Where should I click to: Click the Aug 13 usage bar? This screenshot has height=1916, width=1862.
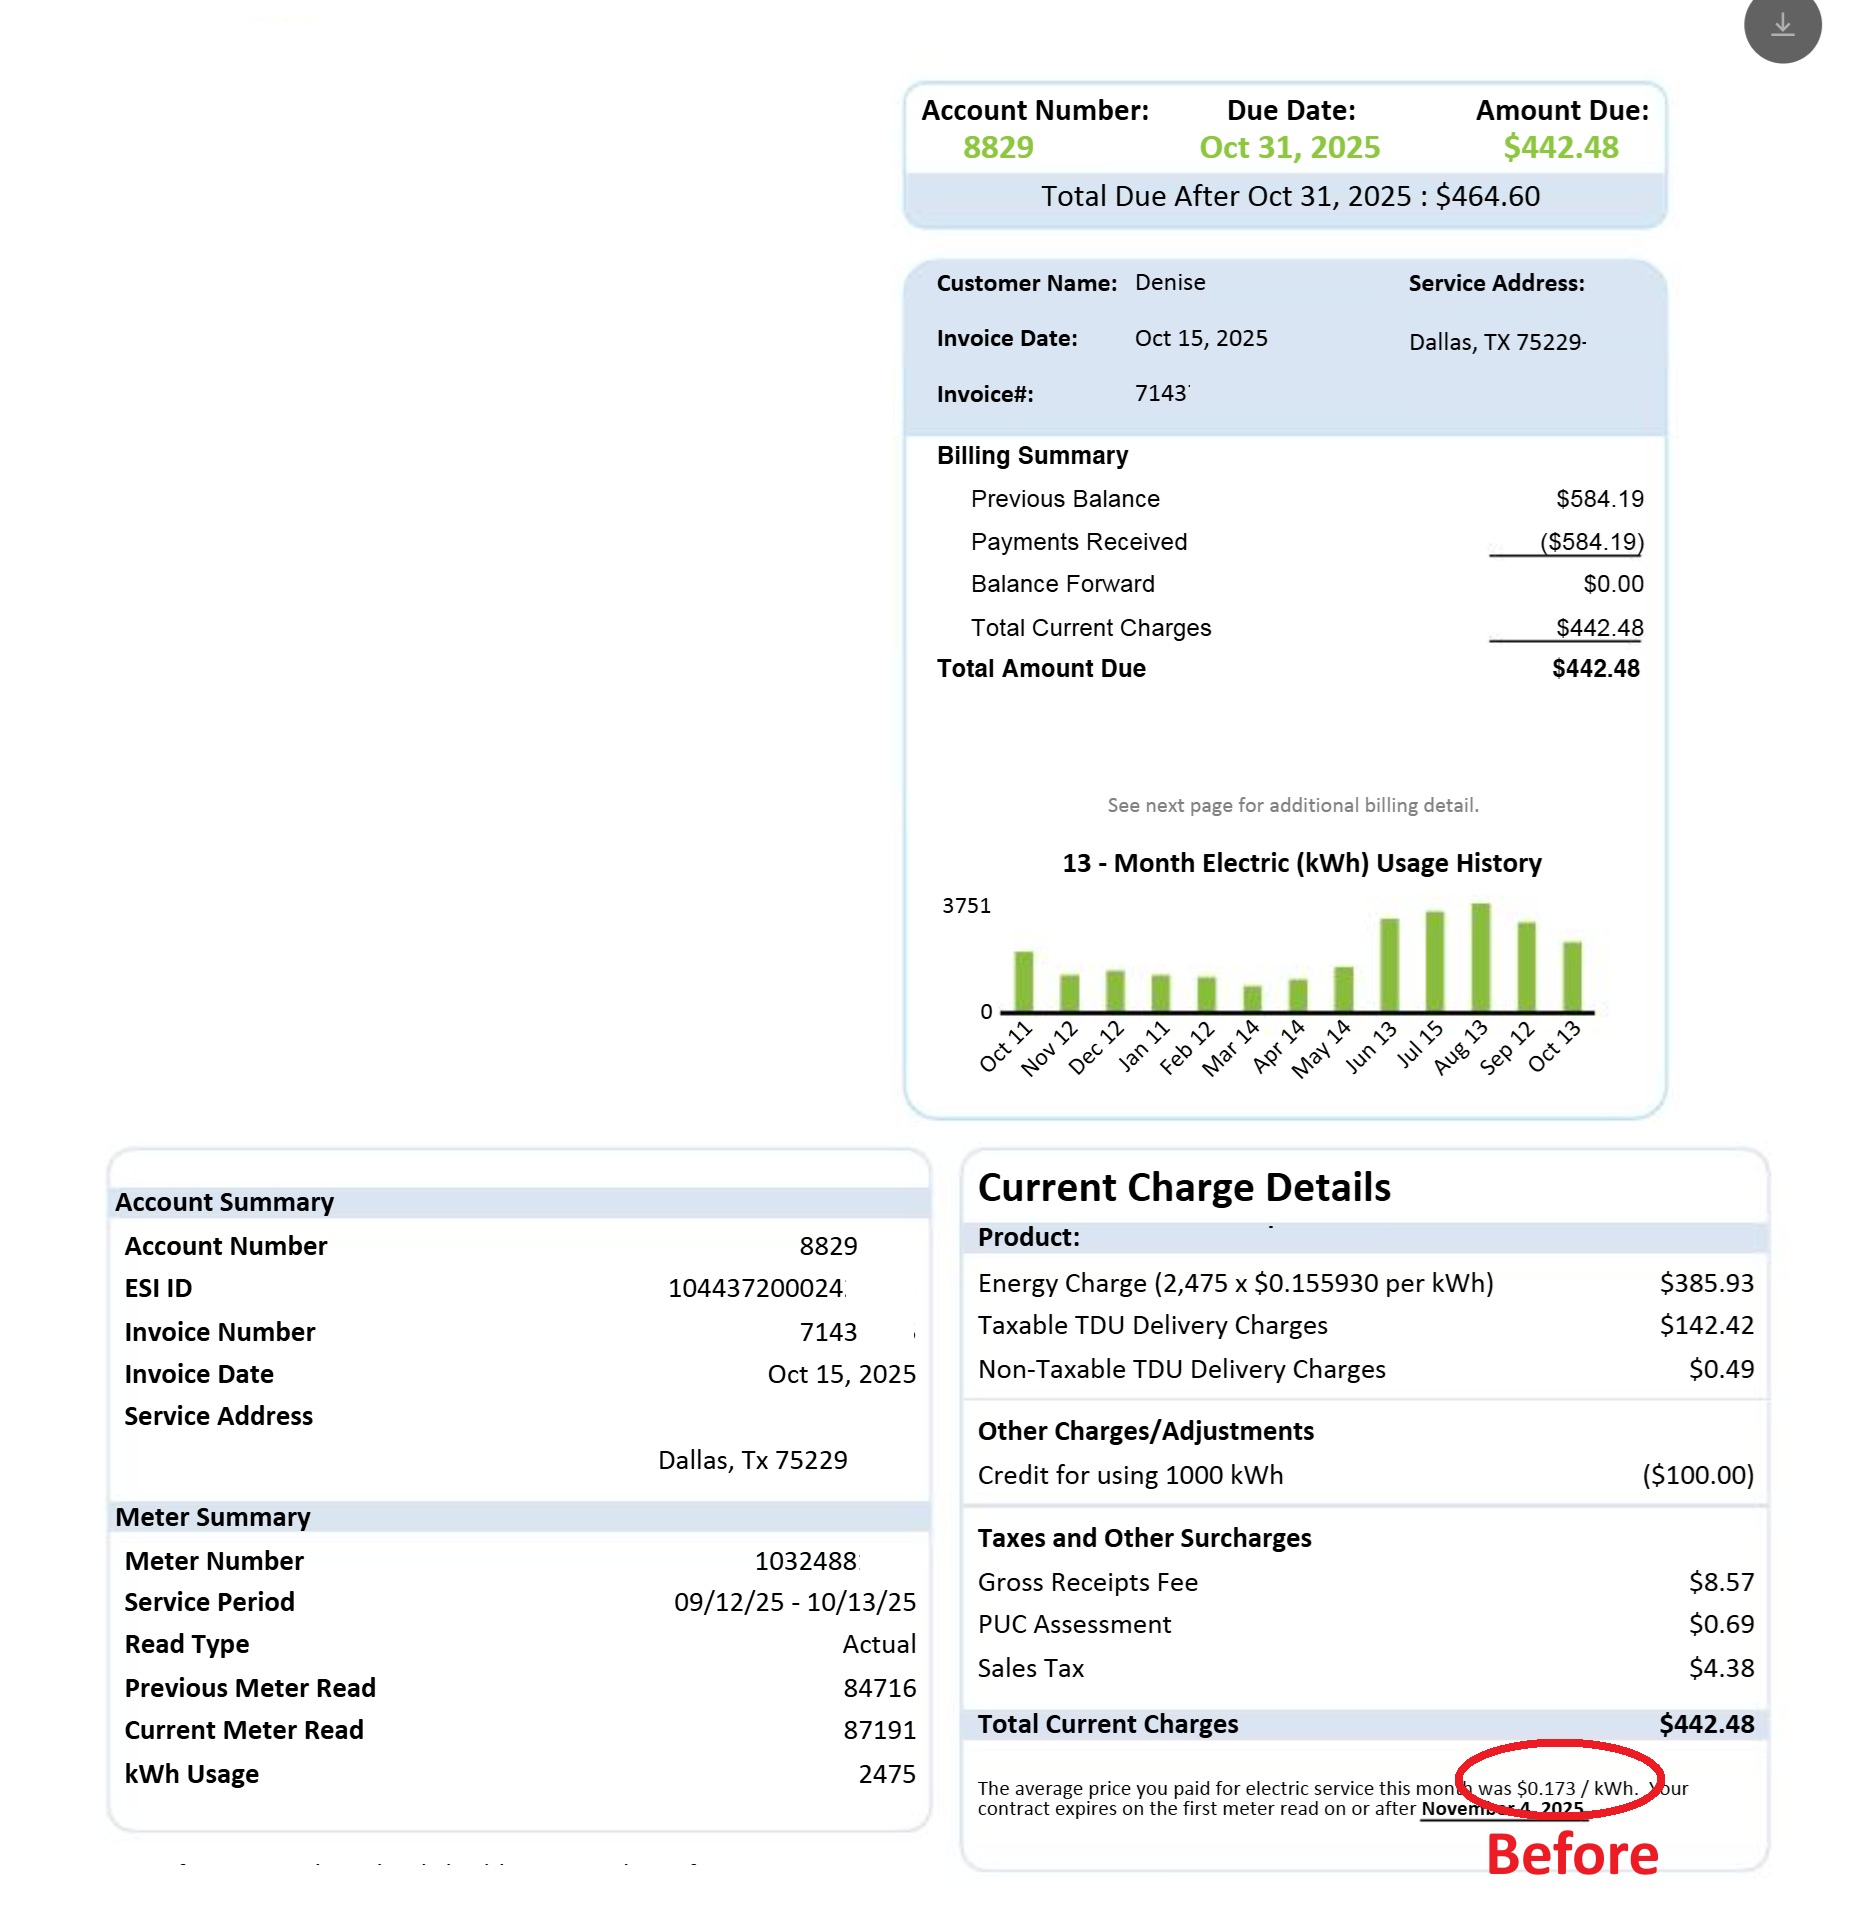click(x=1480, y=956)
